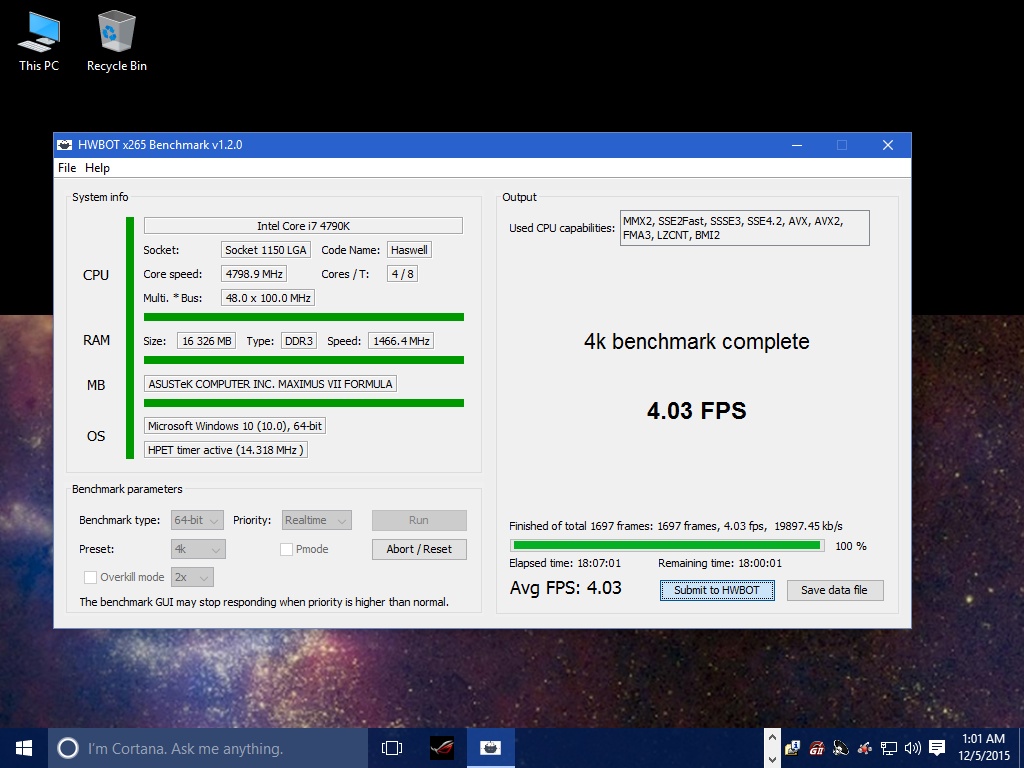Expand hidden tray icons arrow up
This screenshot has height=768, width=1024.
tap(772, 737)
